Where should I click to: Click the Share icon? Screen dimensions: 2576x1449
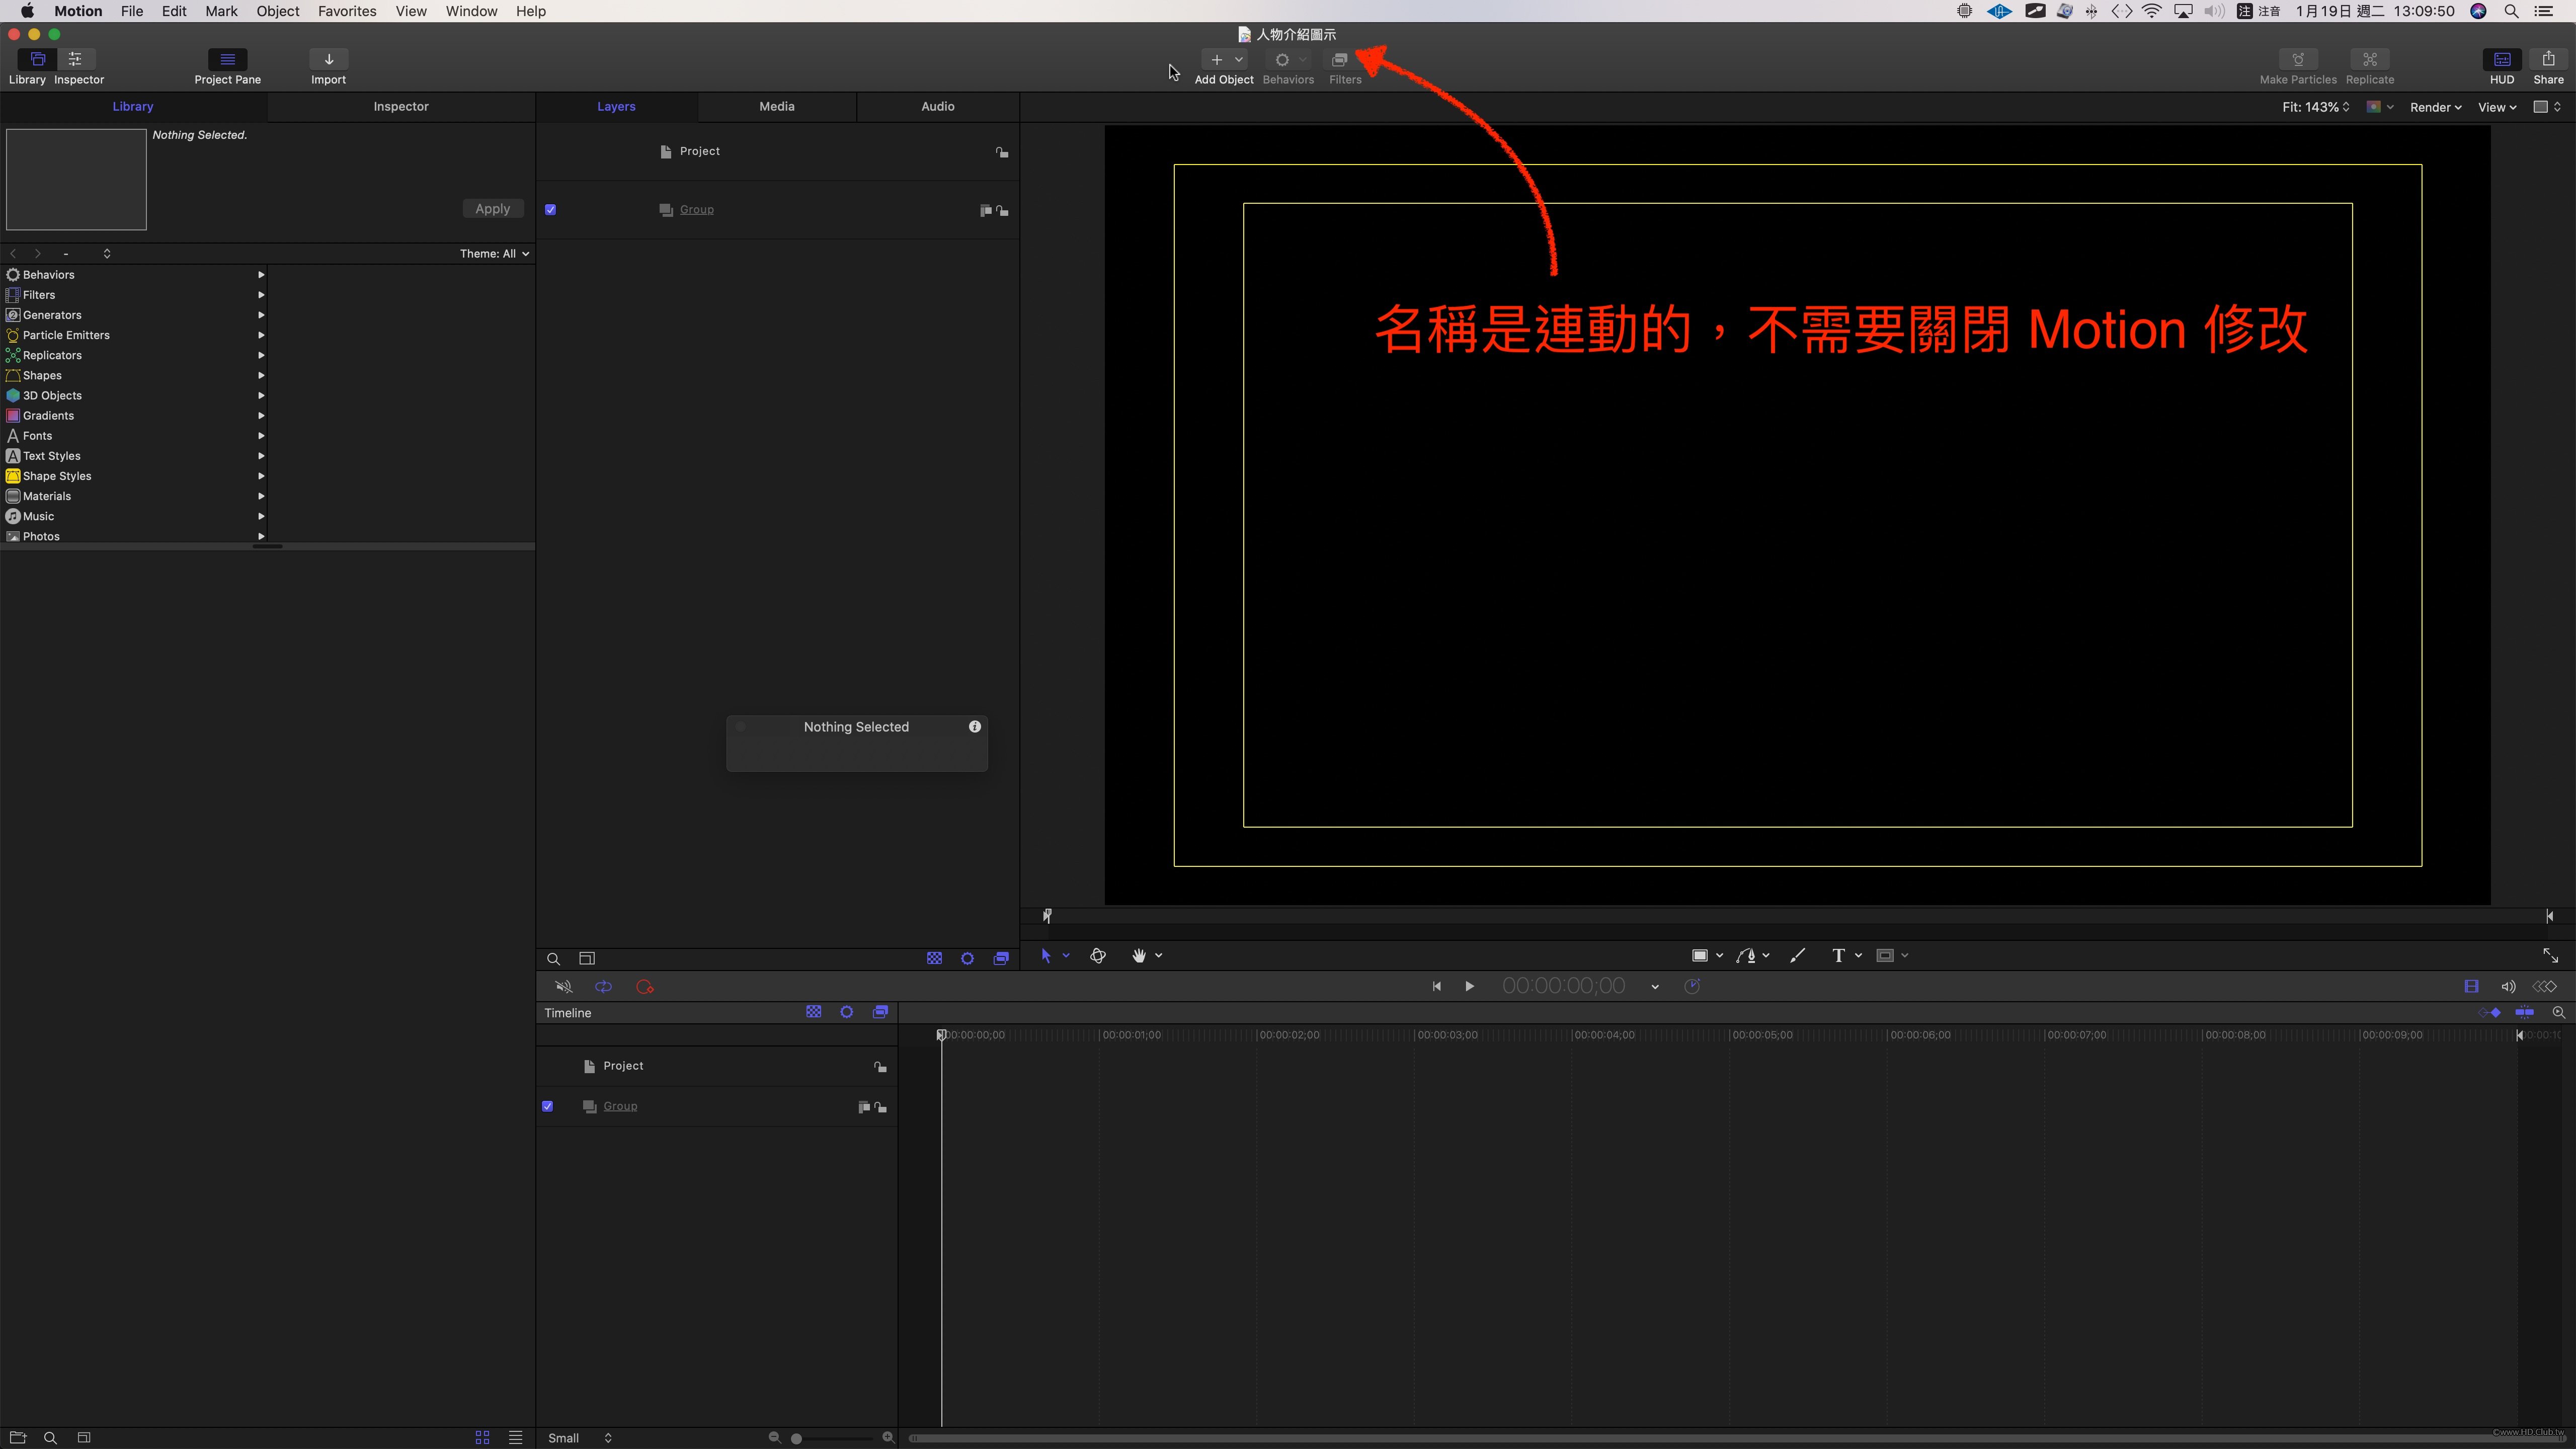pos(2547,60)
